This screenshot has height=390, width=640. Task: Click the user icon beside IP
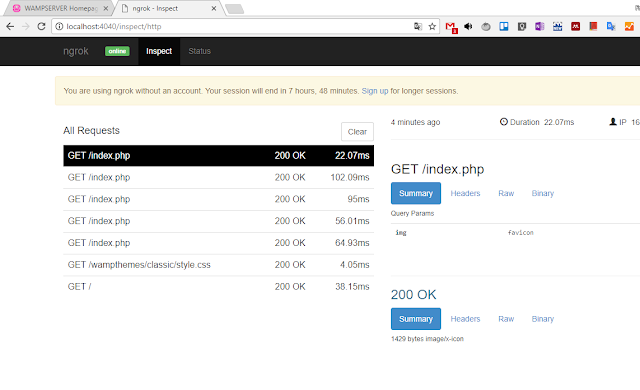pos(613,122)
